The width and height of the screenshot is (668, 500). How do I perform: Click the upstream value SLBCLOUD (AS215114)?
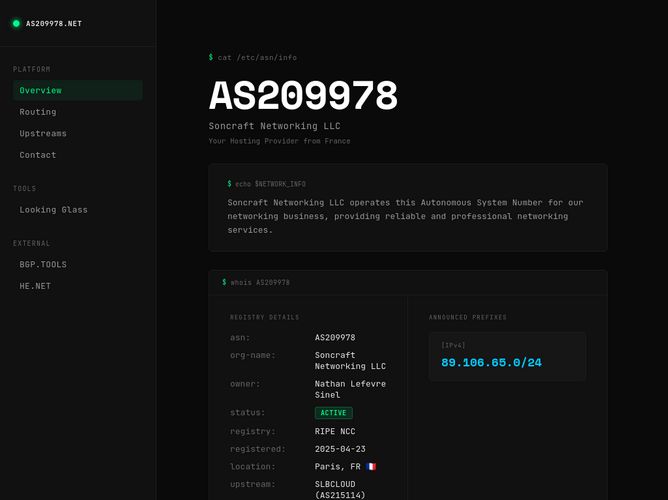coord(340,490)
